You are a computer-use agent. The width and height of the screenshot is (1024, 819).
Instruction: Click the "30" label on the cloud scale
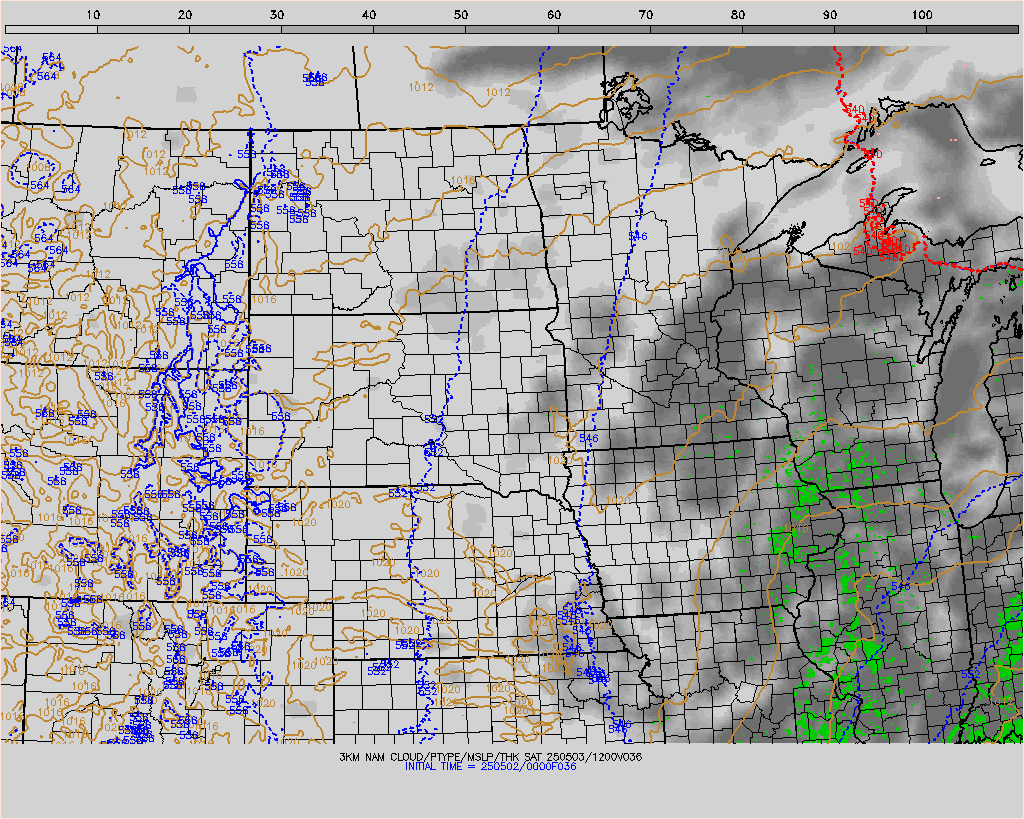click(278, 15)
